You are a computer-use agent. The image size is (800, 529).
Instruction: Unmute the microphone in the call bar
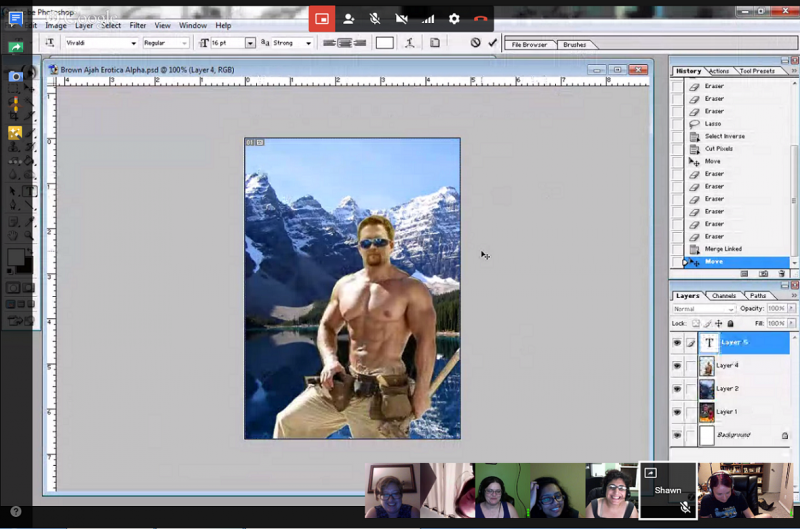375,18
